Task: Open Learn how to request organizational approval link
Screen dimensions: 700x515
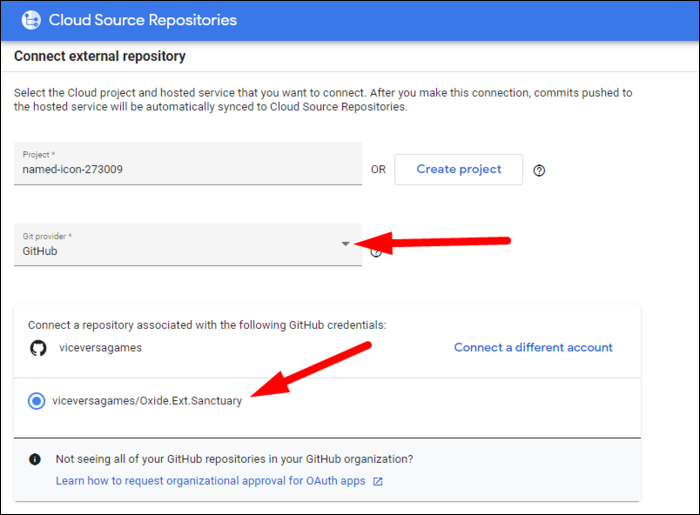Action: click(x=210, y=481)
